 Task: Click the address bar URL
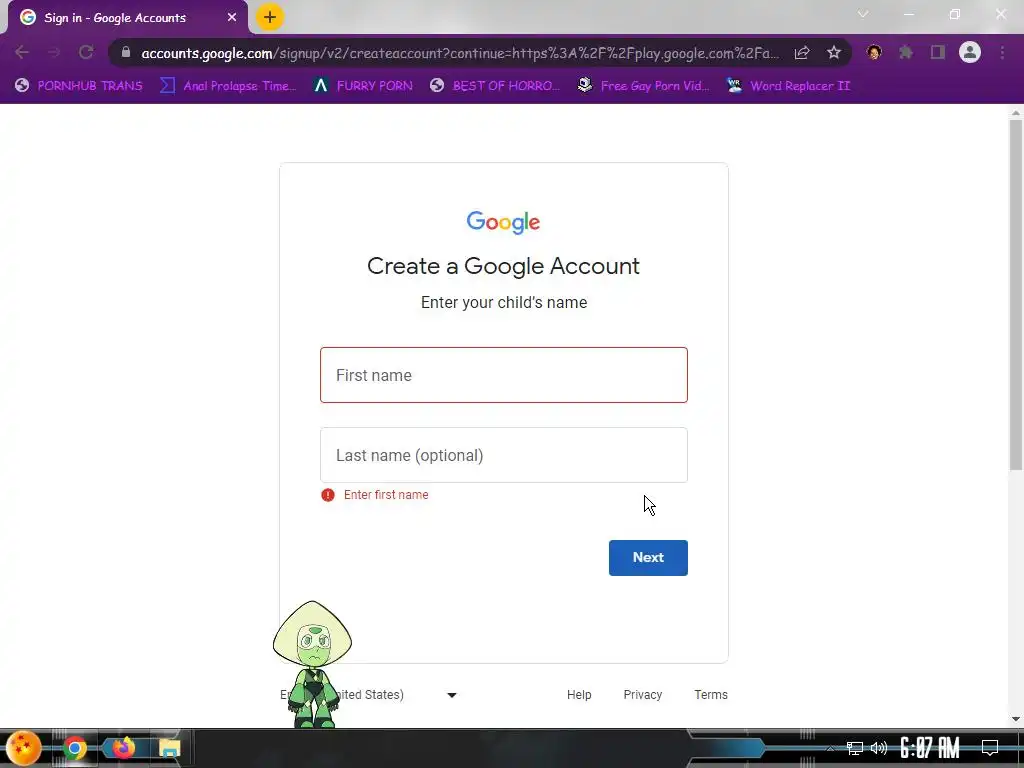460,53
